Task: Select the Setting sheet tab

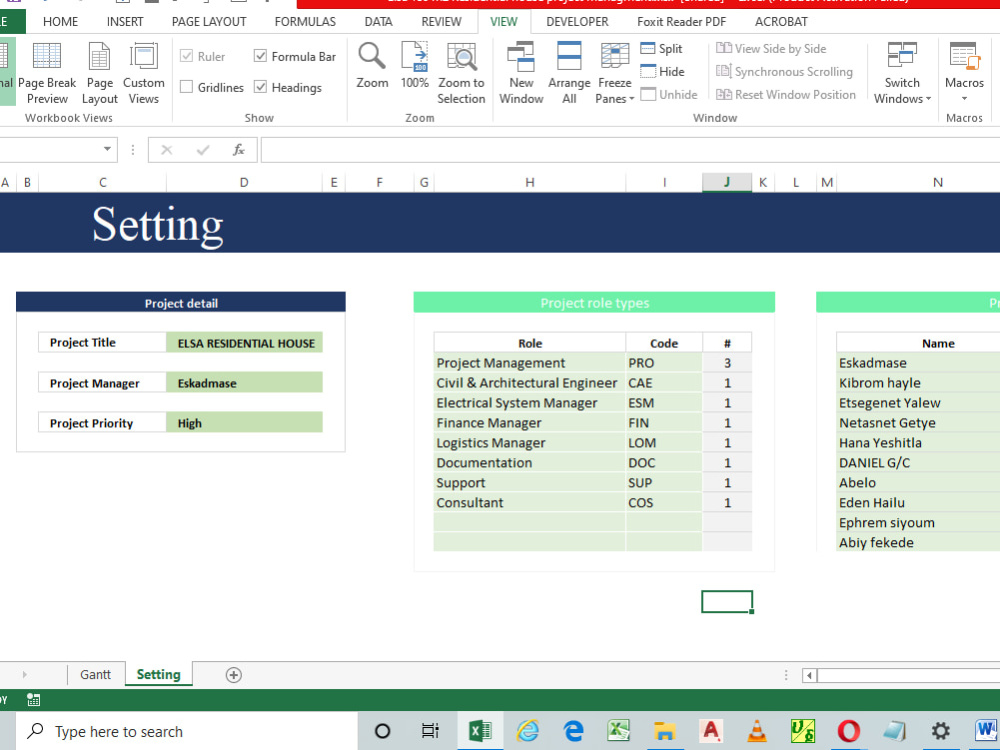Action: [x=158, y=675]
